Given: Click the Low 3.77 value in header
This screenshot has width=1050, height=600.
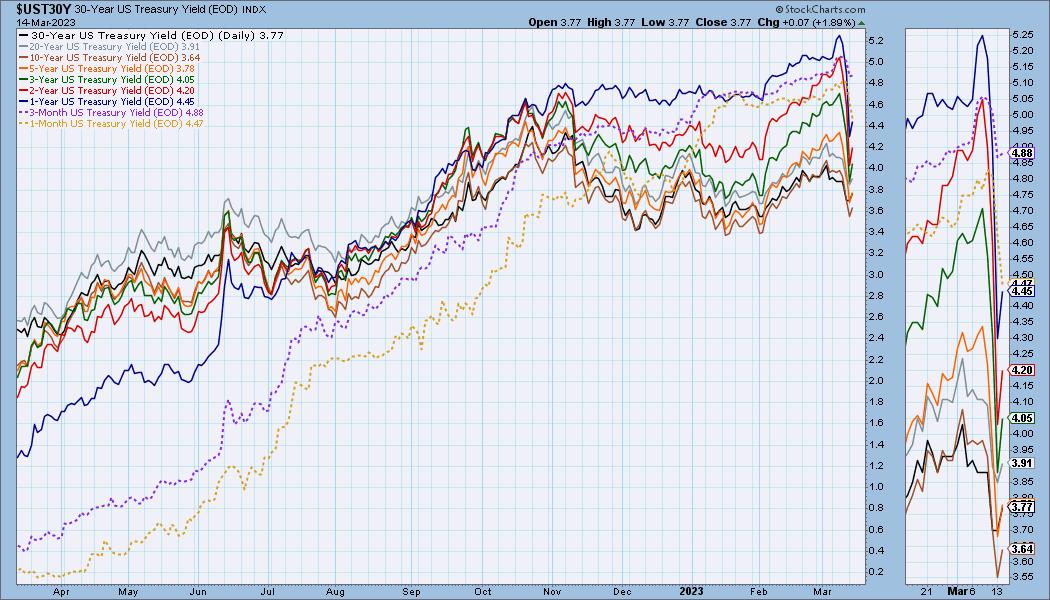Looking at the screenshot, I should (x=664, y=22).
